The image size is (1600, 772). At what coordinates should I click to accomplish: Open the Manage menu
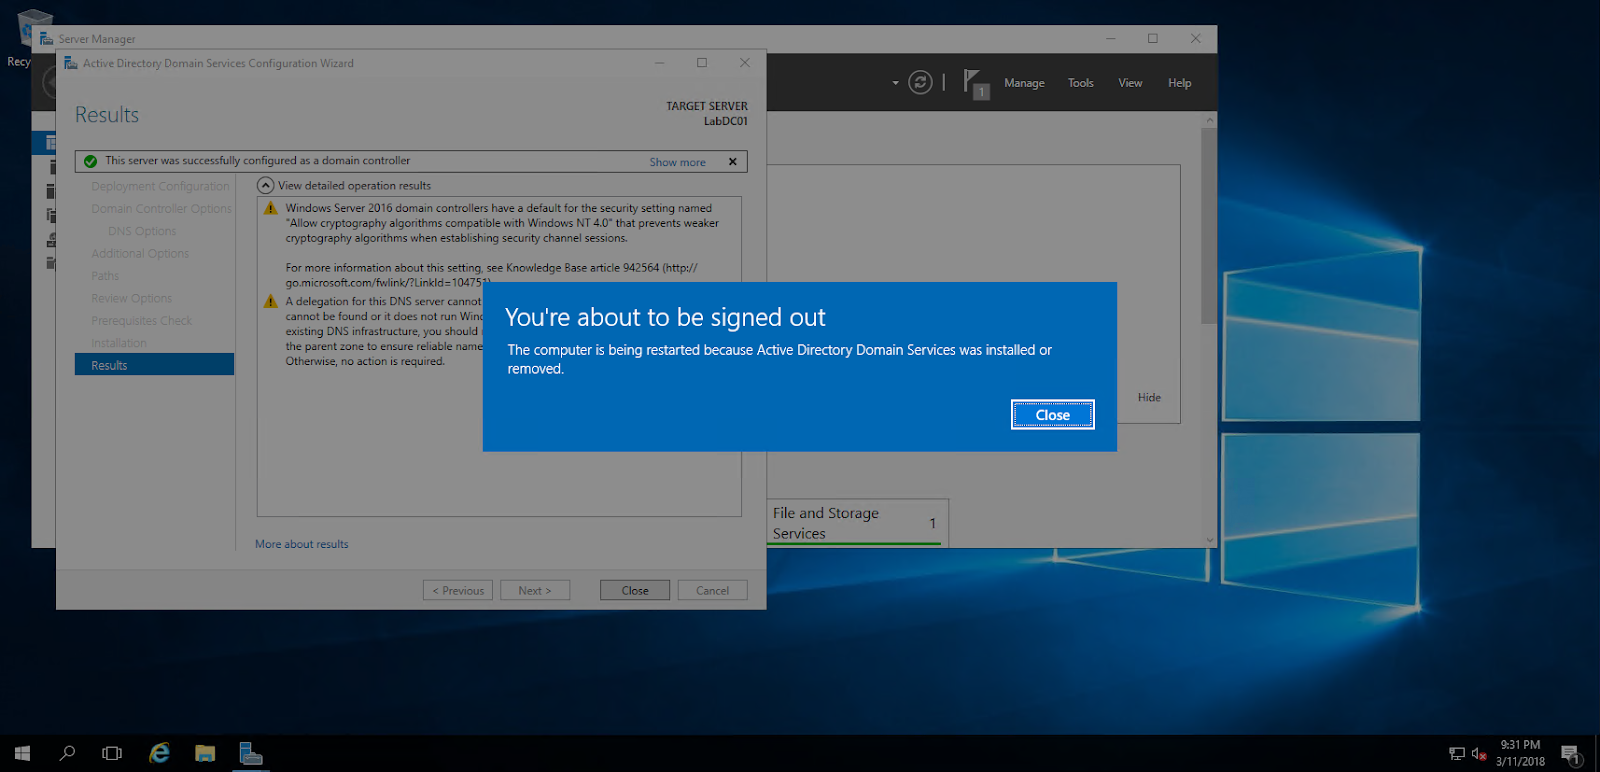(1024, 83)
